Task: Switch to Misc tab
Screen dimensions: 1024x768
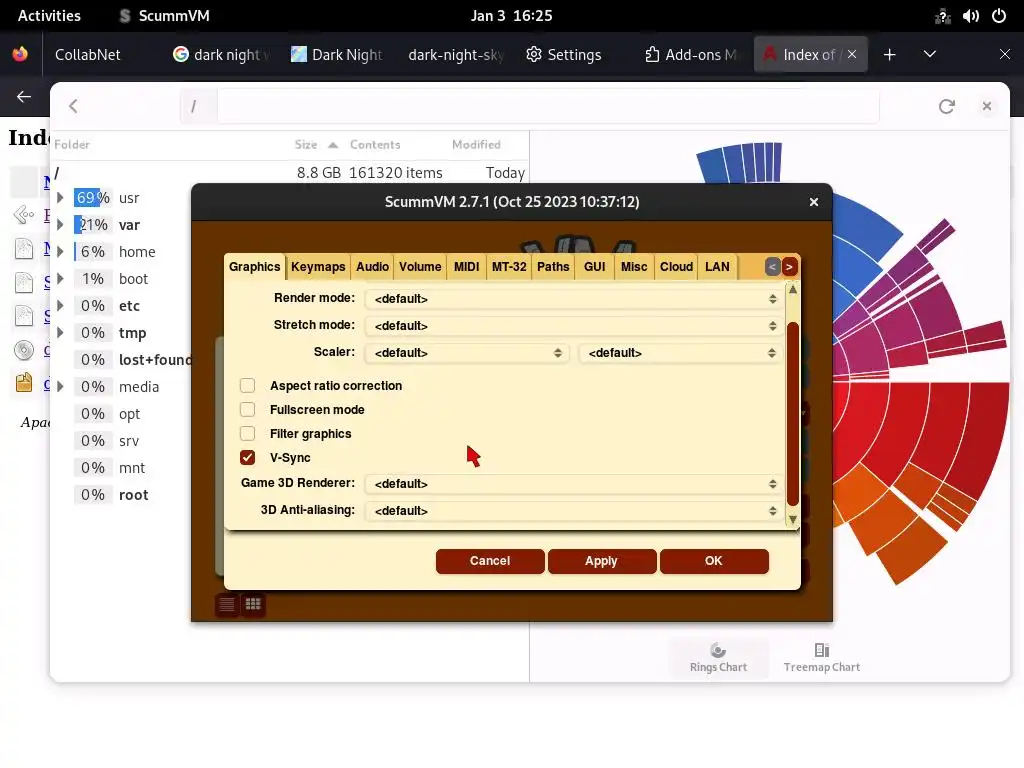Action: click(x=633, y=266)
